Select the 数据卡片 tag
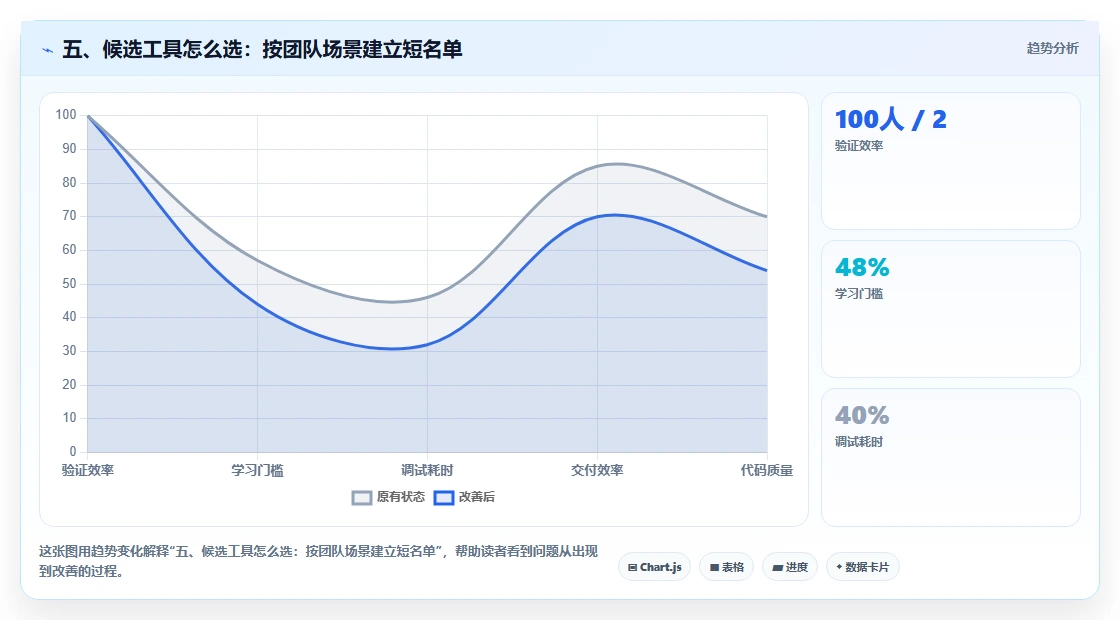1120x620 pixels. click(862, 567)
